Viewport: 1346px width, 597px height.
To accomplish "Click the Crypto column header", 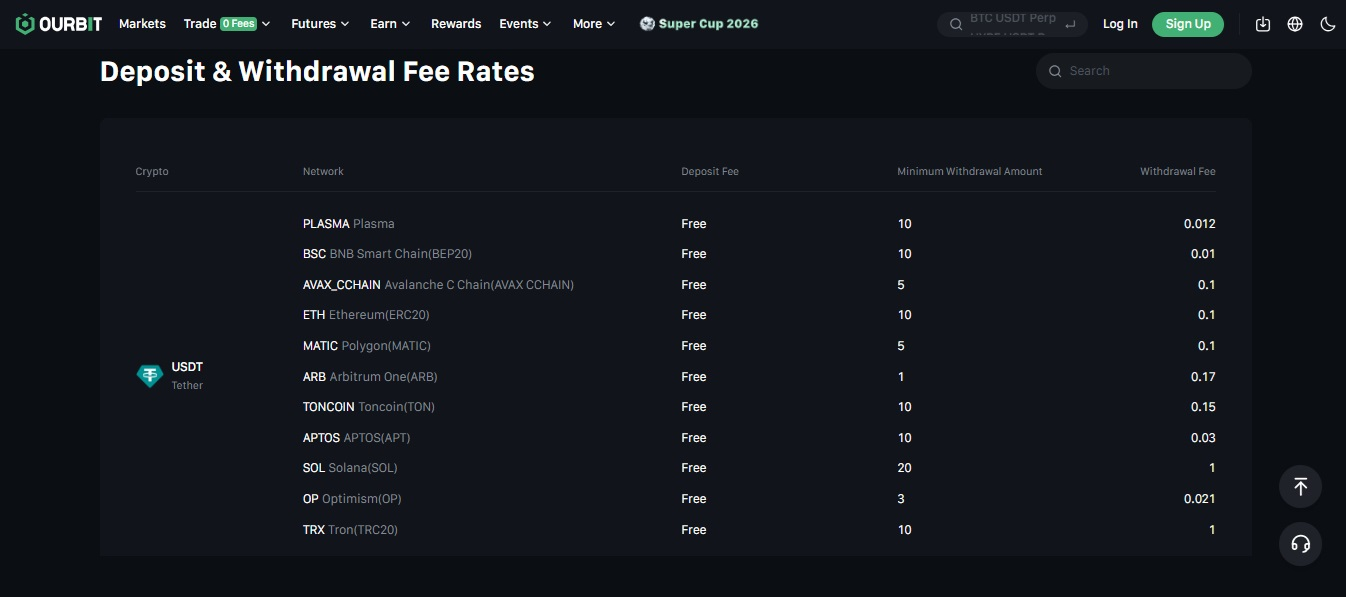I will point(152,172).
